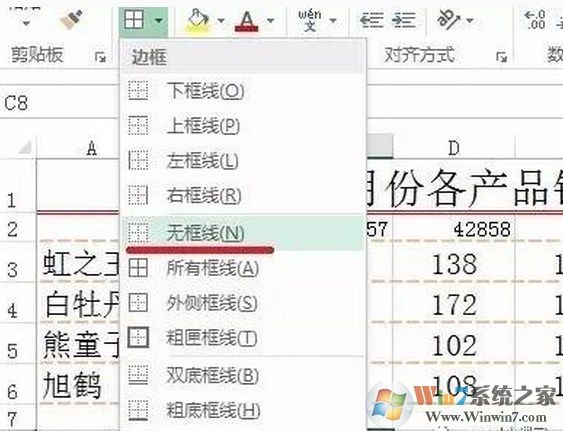
Task: Open the 剪贴板 clipboard dialog launcher
Action: (101, 57)
